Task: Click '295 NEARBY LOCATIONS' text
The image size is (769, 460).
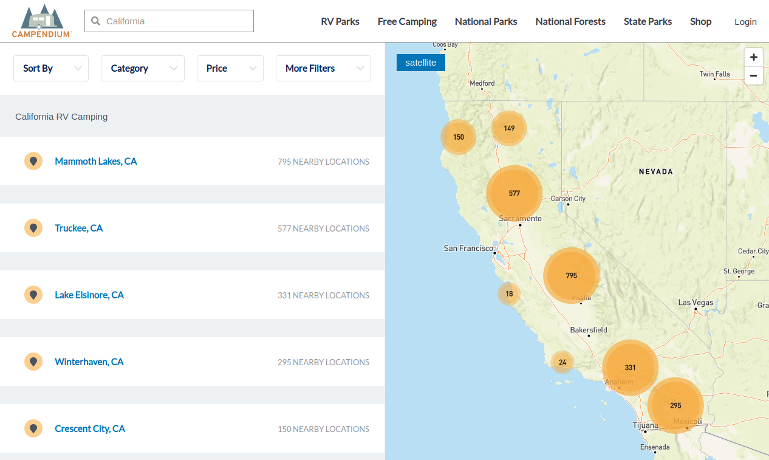Action: click(x=323, y=362)
